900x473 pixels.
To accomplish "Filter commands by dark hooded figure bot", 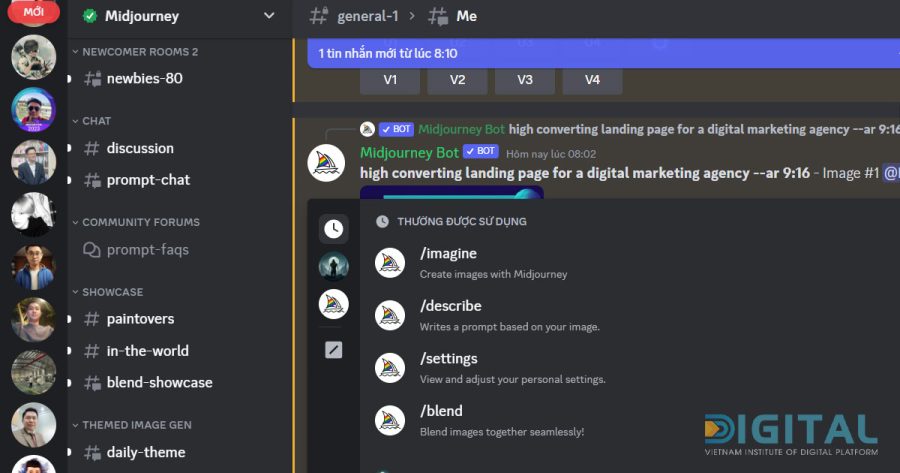I will pos(333,266).
